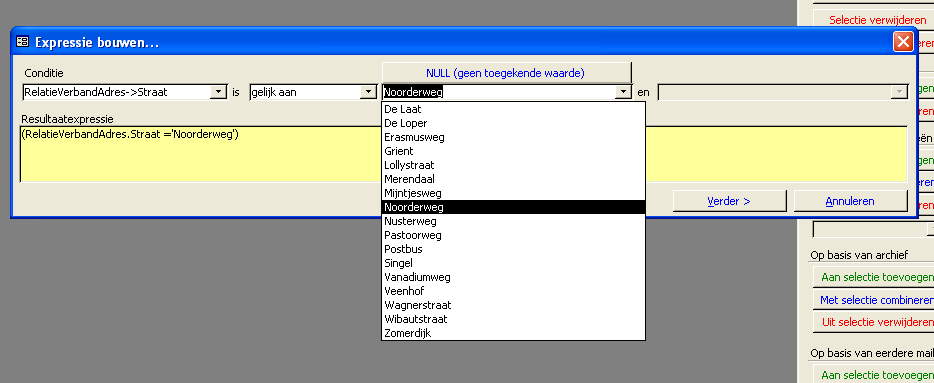Select Wibautstraat in the list

(513, 319)
